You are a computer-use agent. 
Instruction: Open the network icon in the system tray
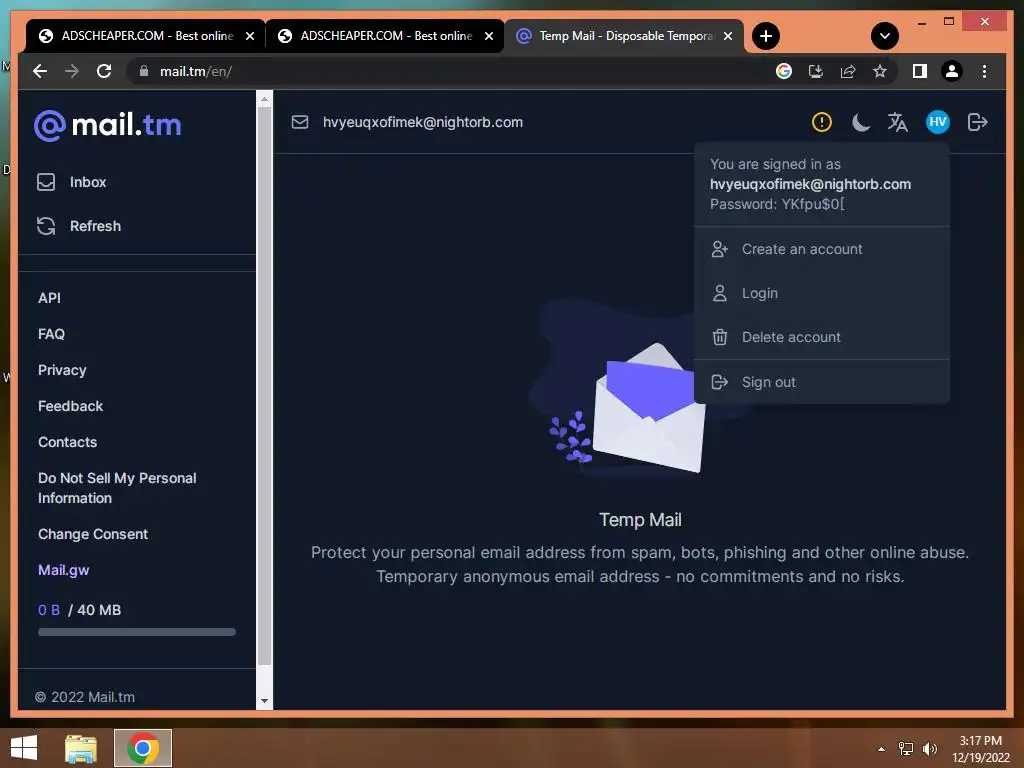906,749
